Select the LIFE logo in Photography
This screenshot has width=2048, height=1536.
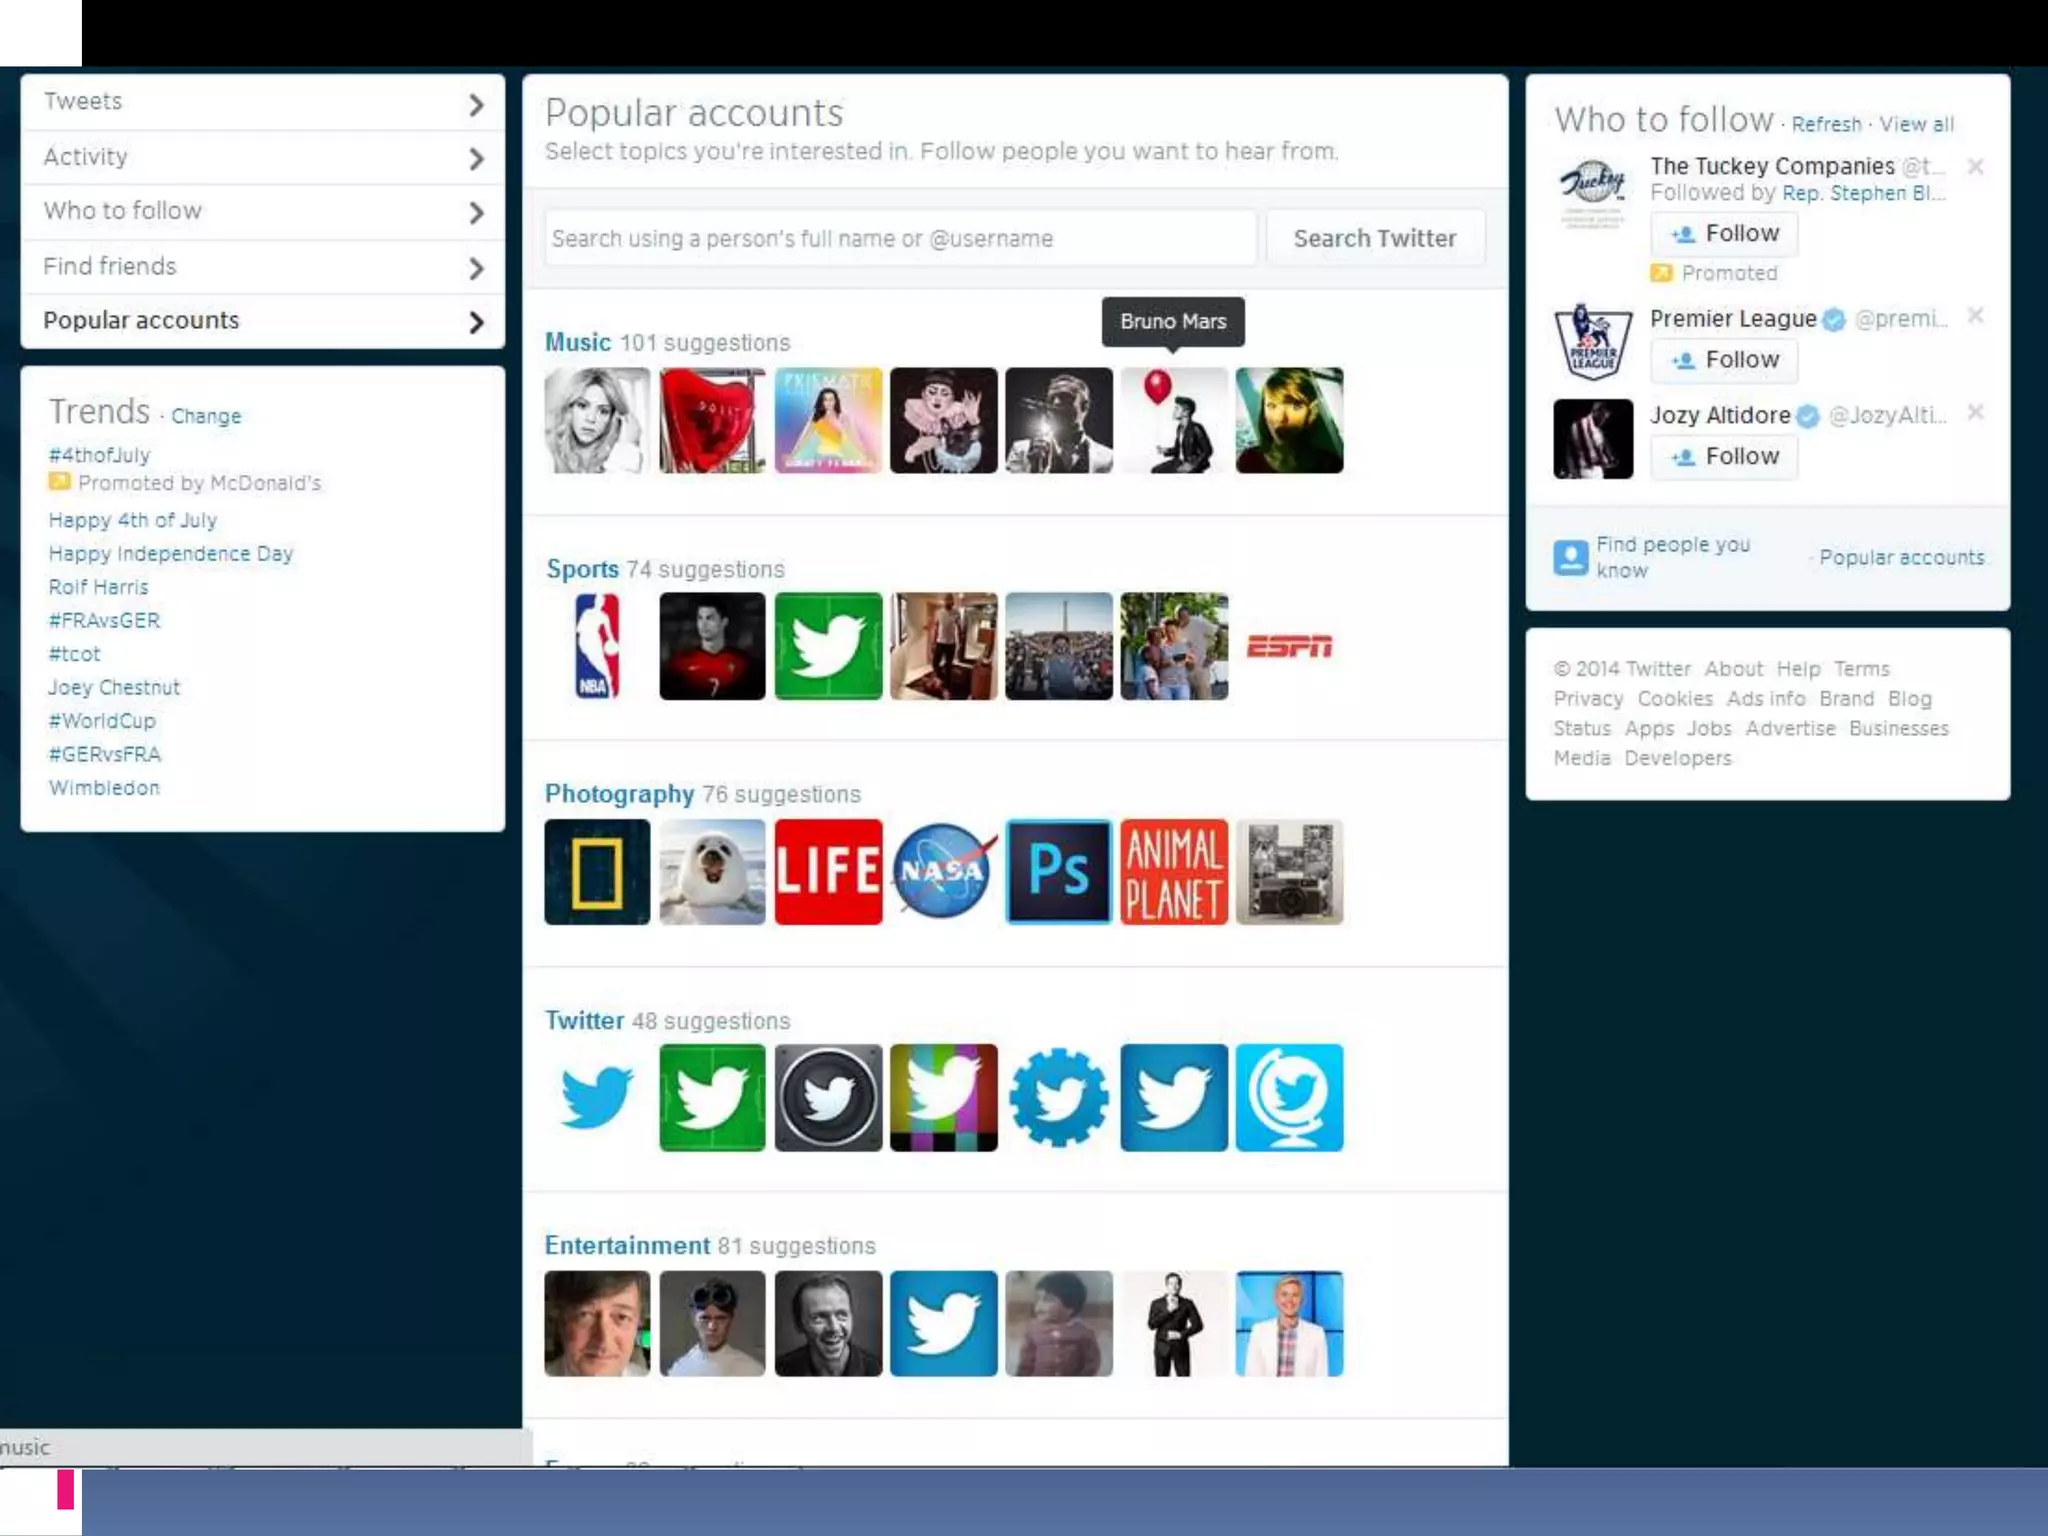pyautogui.click(x=828, y=872)
